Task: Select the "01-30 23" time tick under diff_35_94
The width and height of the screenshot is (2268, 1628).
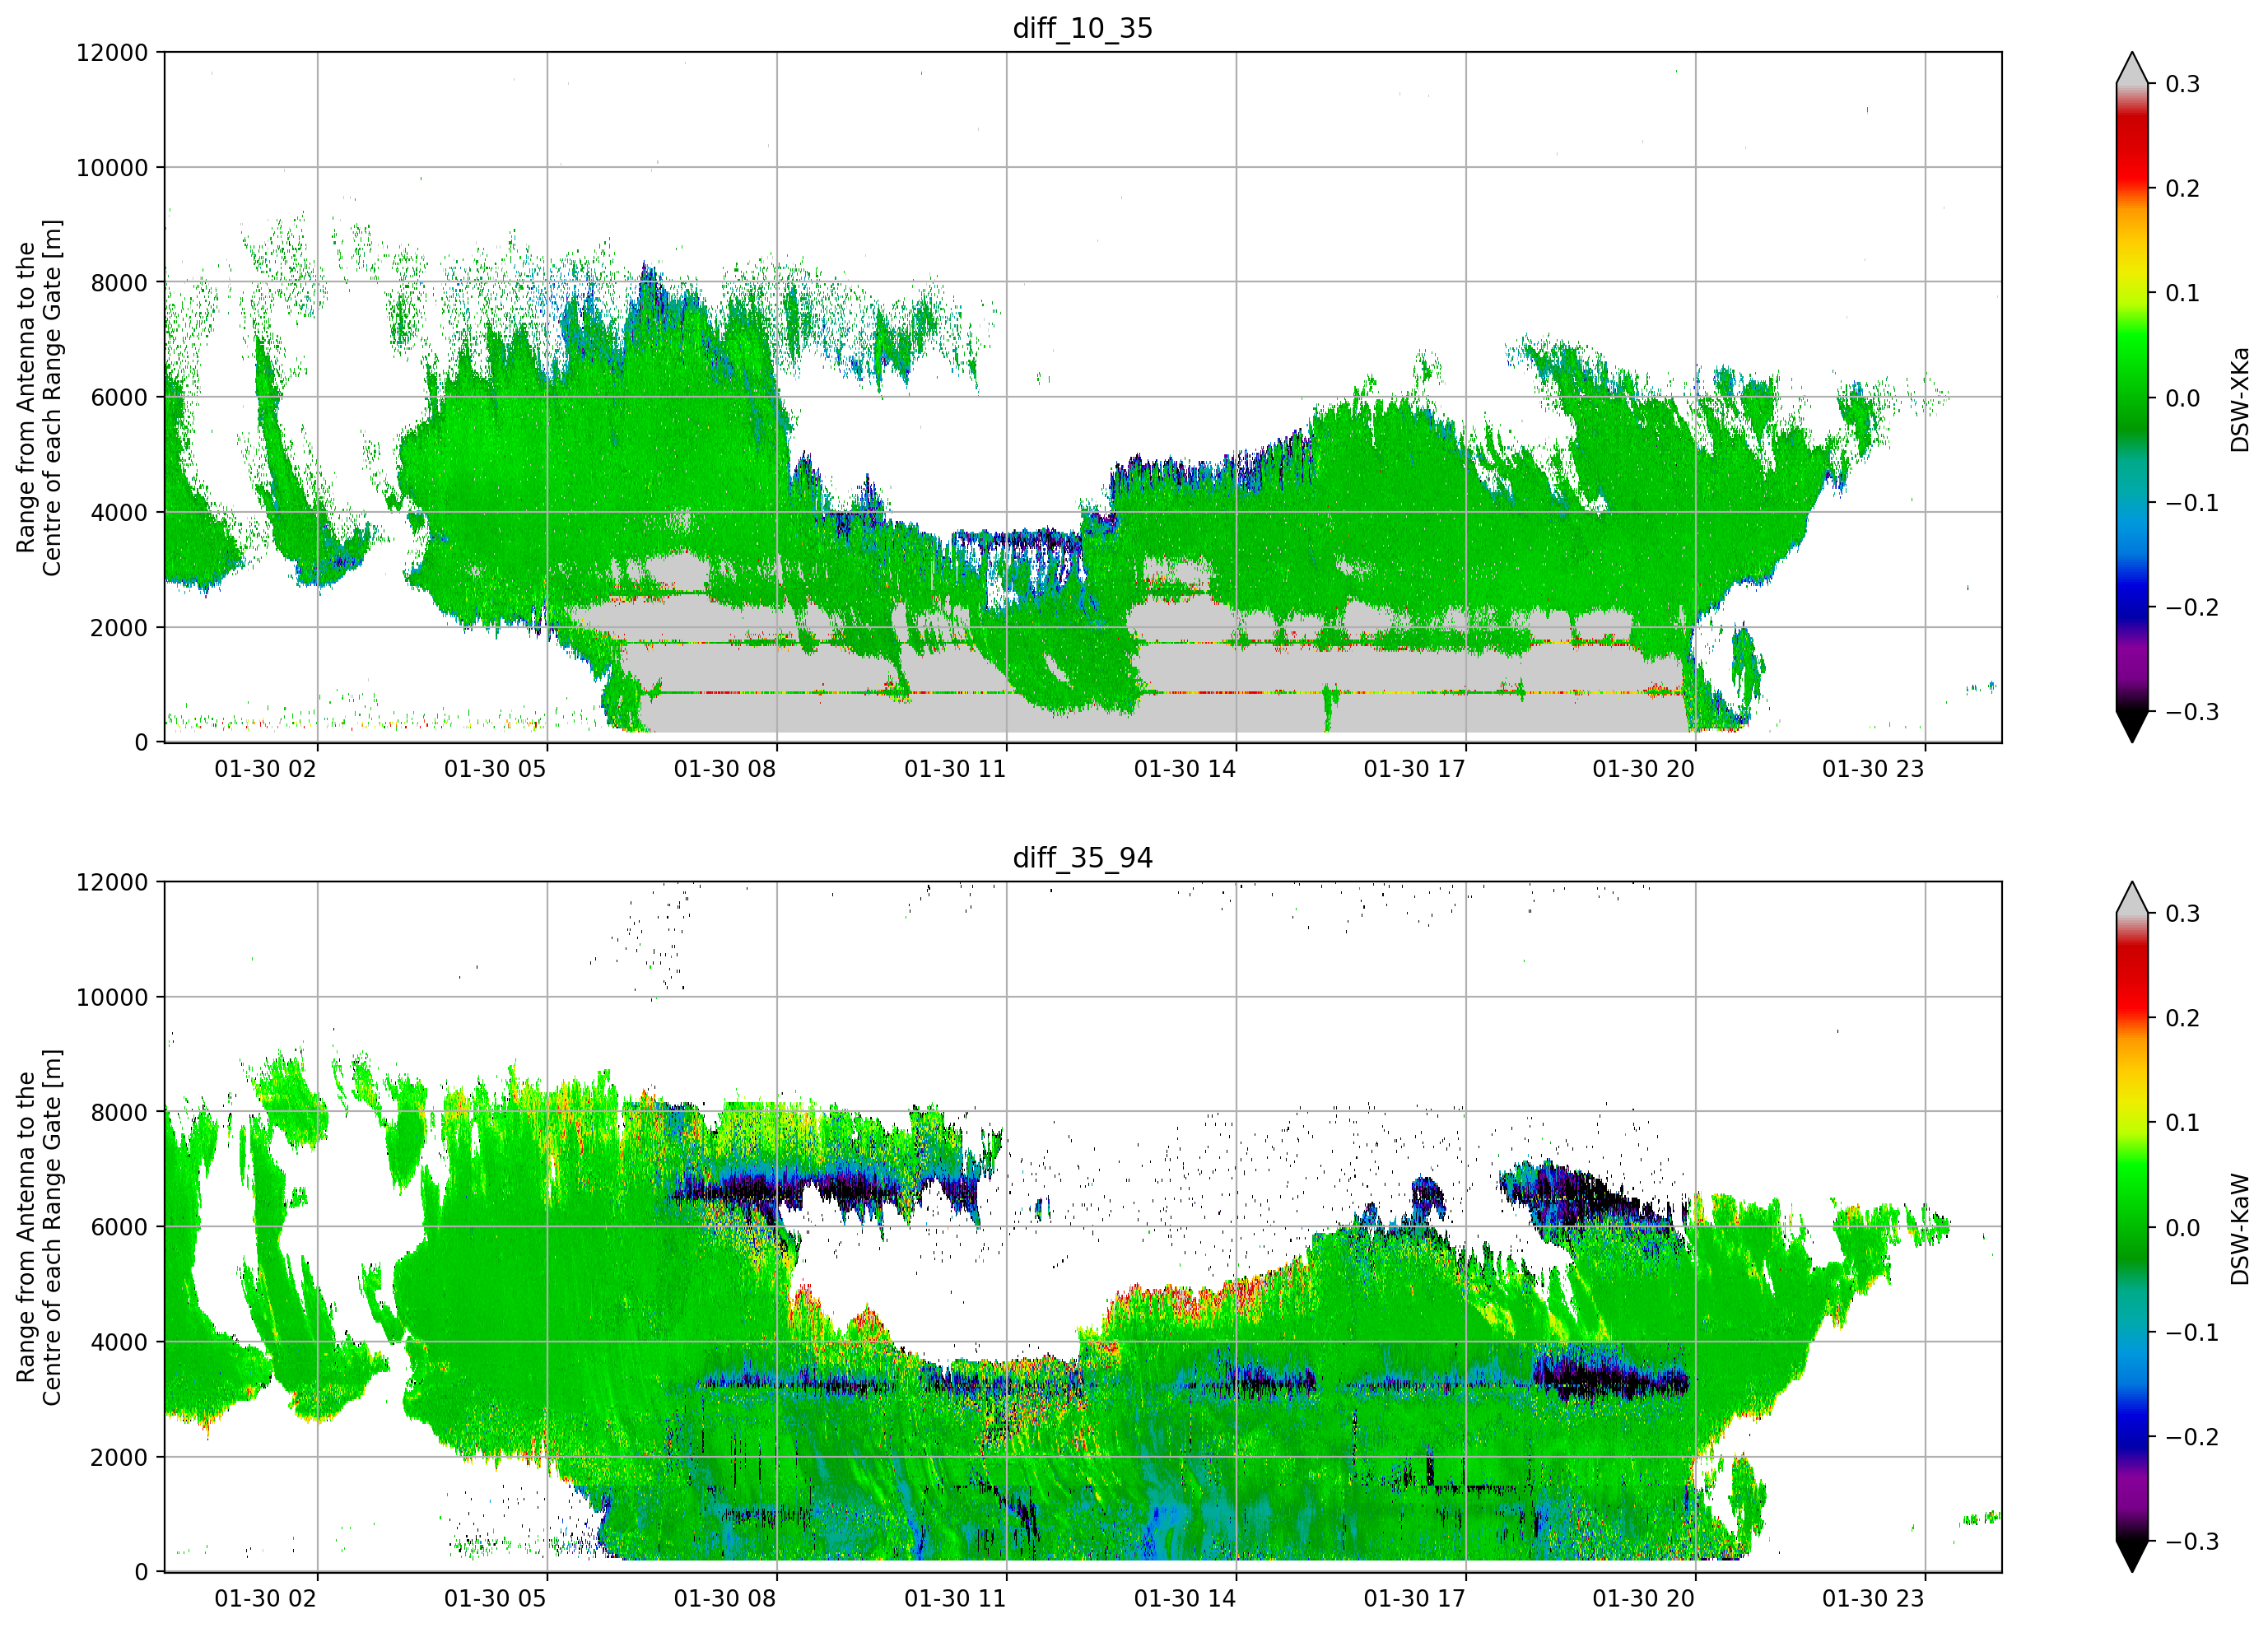Action: [1873, 1599]
